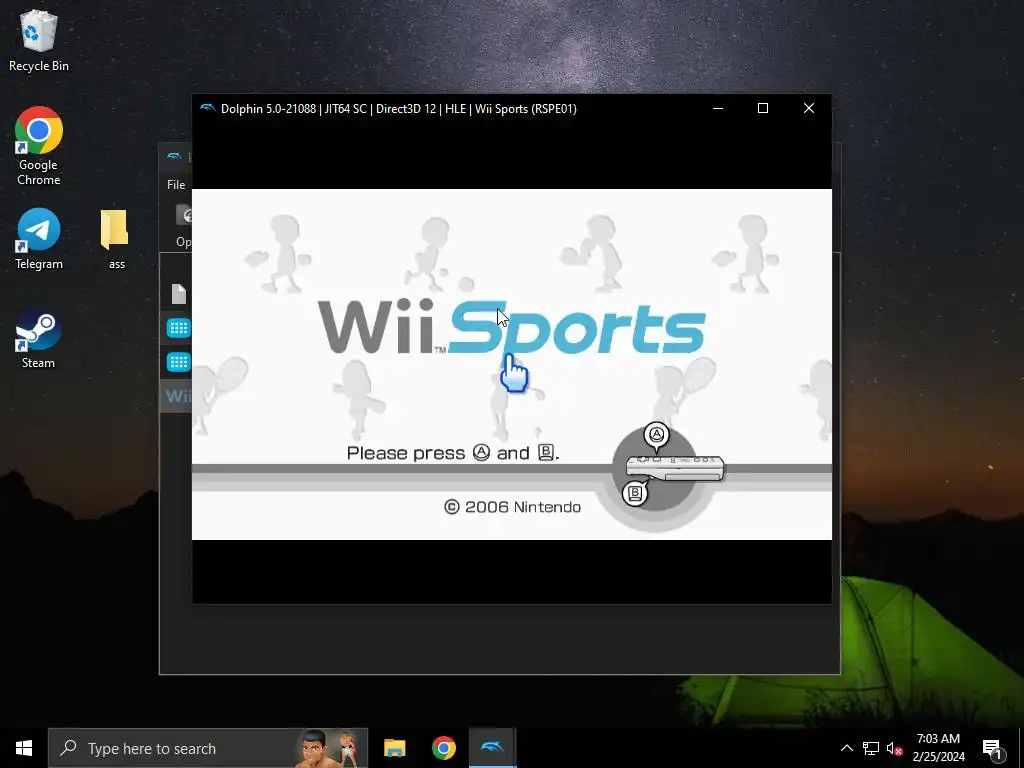Open the Steam desktop shortcut
This screenshot has height=768, width=1024.
39,338
